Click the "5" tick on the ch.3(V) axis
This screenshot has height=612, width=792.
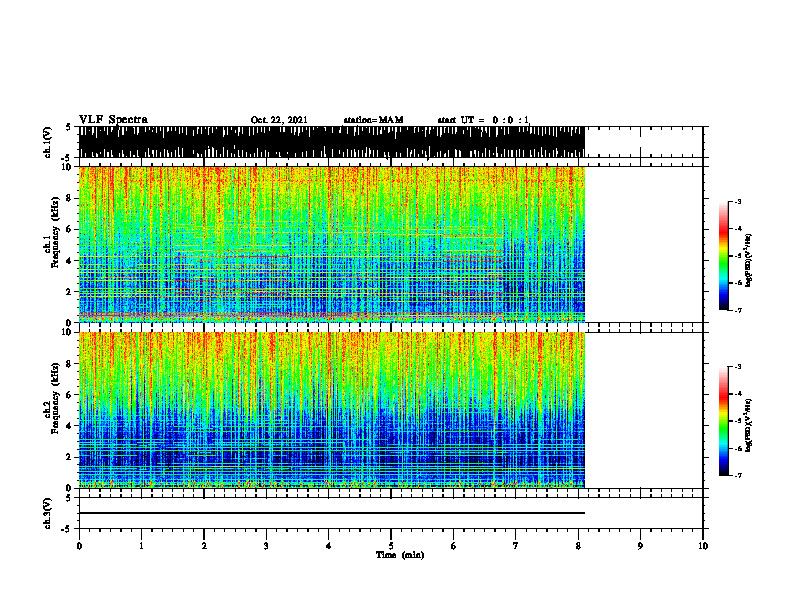(68, 498)
